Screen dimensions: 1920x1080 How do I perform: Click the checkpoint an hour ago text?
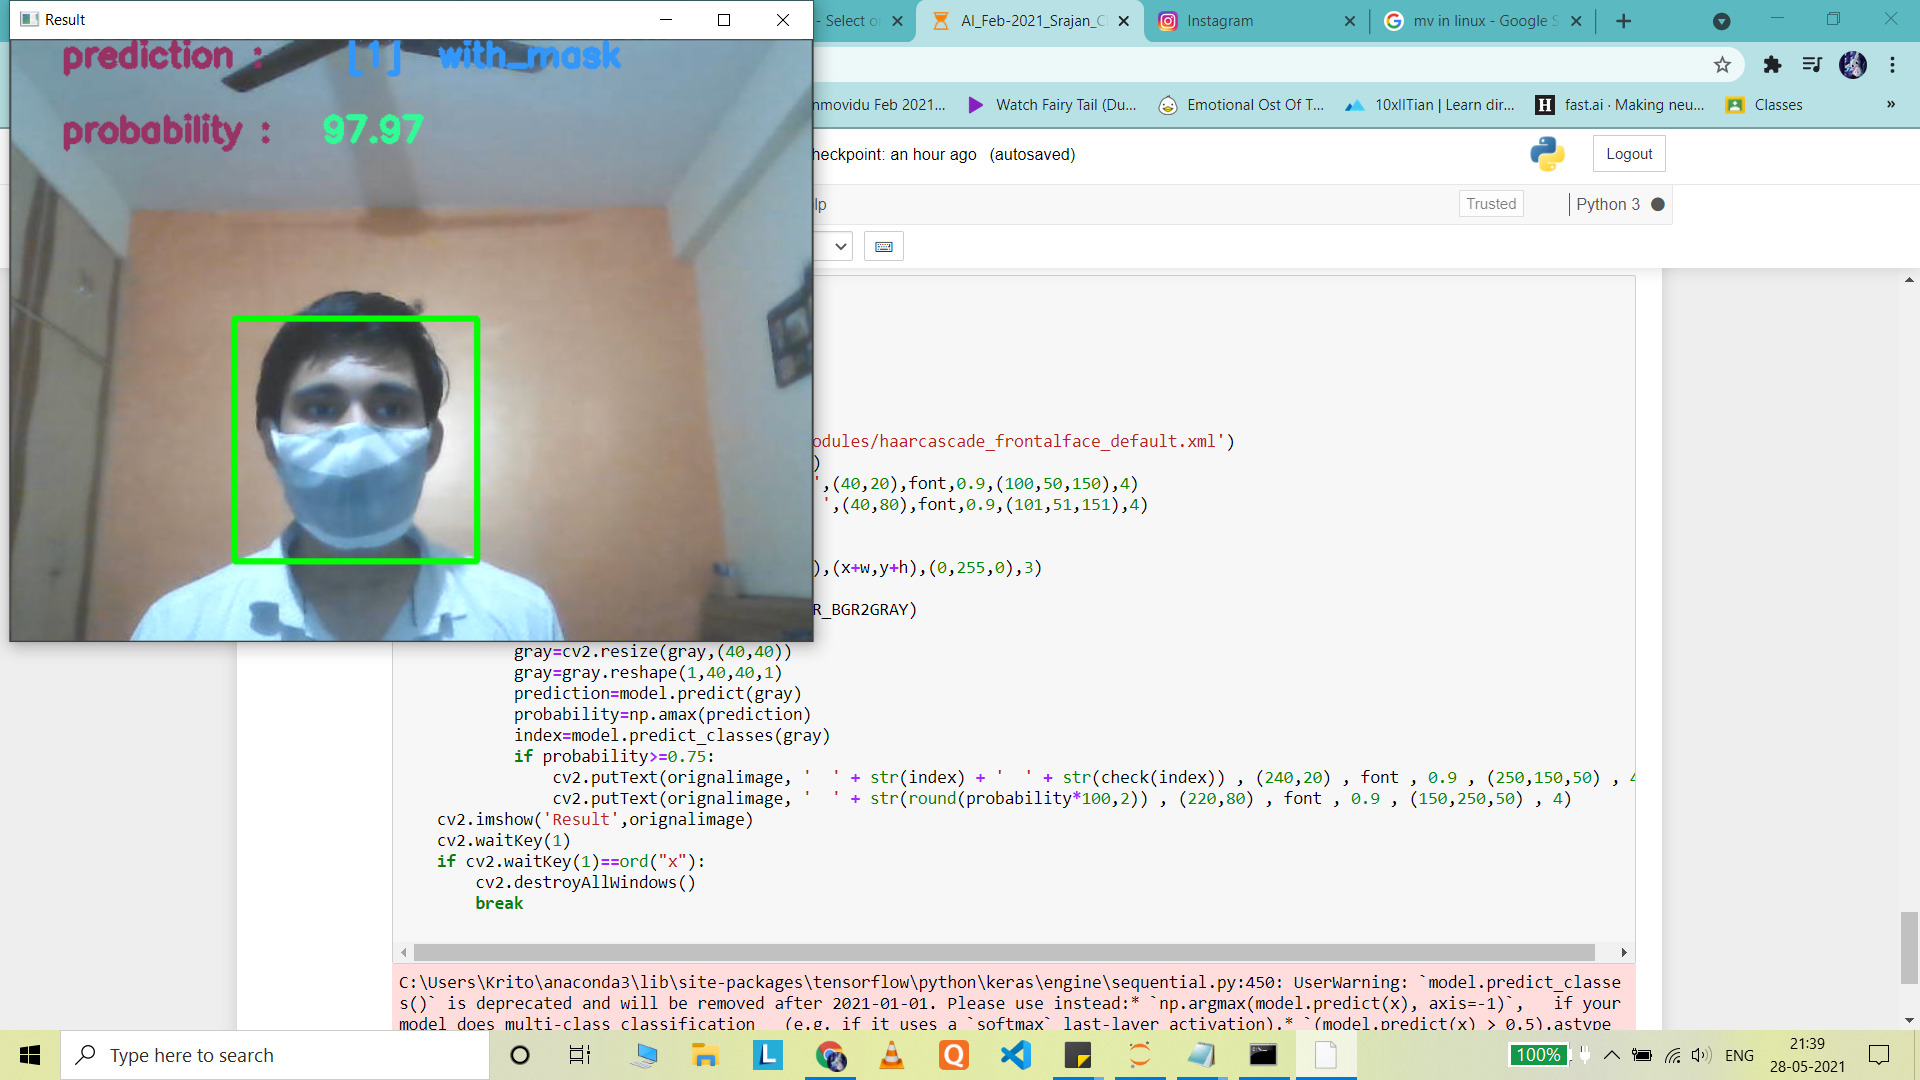click(x=894, y=154)
